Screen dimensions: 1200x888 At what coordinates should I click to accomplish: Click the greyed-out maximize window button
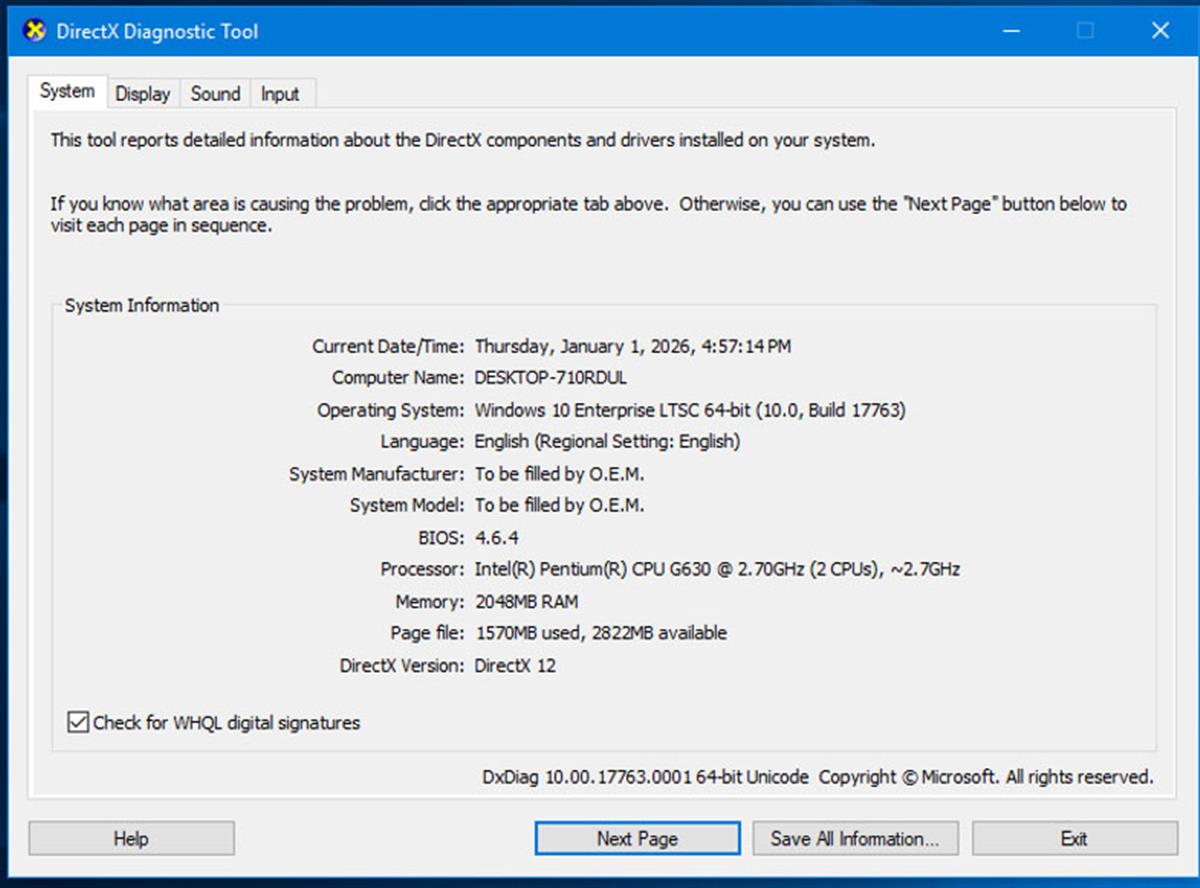pos(1085,31)
